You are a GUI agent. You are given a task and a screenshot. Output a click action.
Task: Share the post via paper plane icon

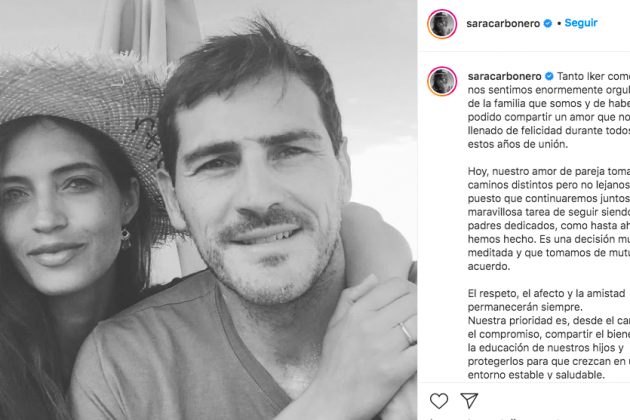coord(469,401)
